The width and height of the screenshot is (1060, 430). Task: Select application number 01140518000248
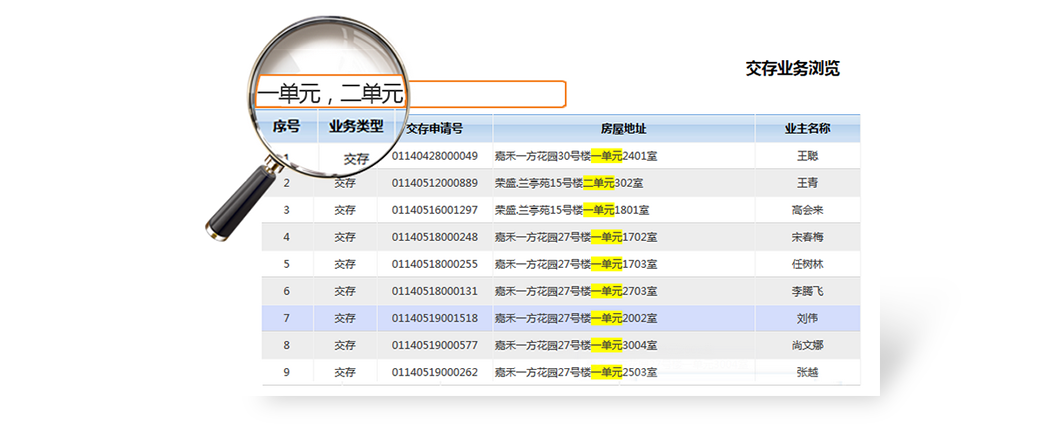pos(435,237)
